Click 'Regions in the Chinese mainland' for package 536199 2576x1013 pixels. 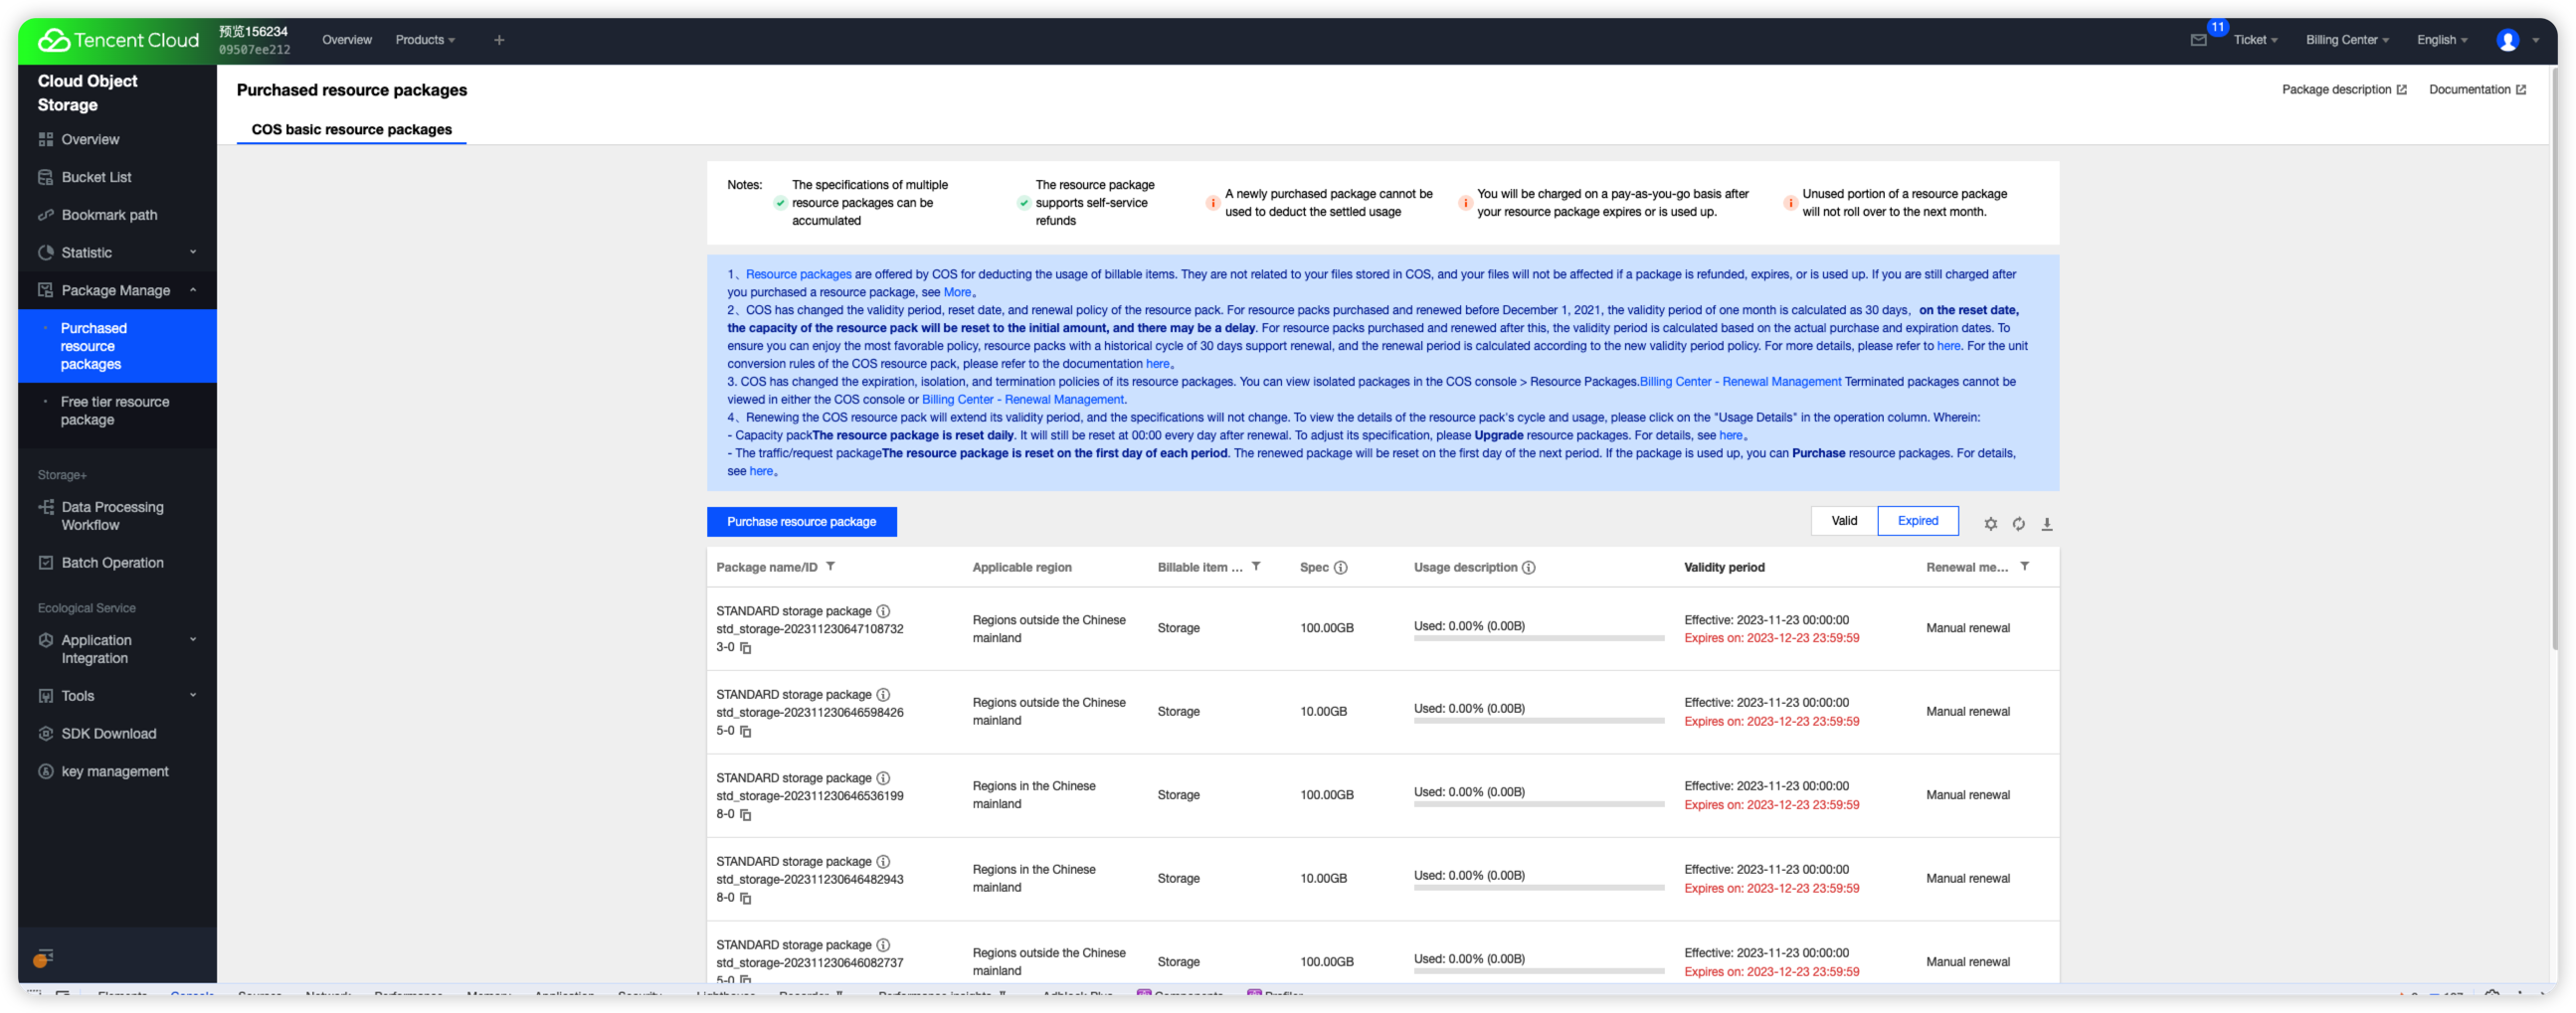(1034, 795)
